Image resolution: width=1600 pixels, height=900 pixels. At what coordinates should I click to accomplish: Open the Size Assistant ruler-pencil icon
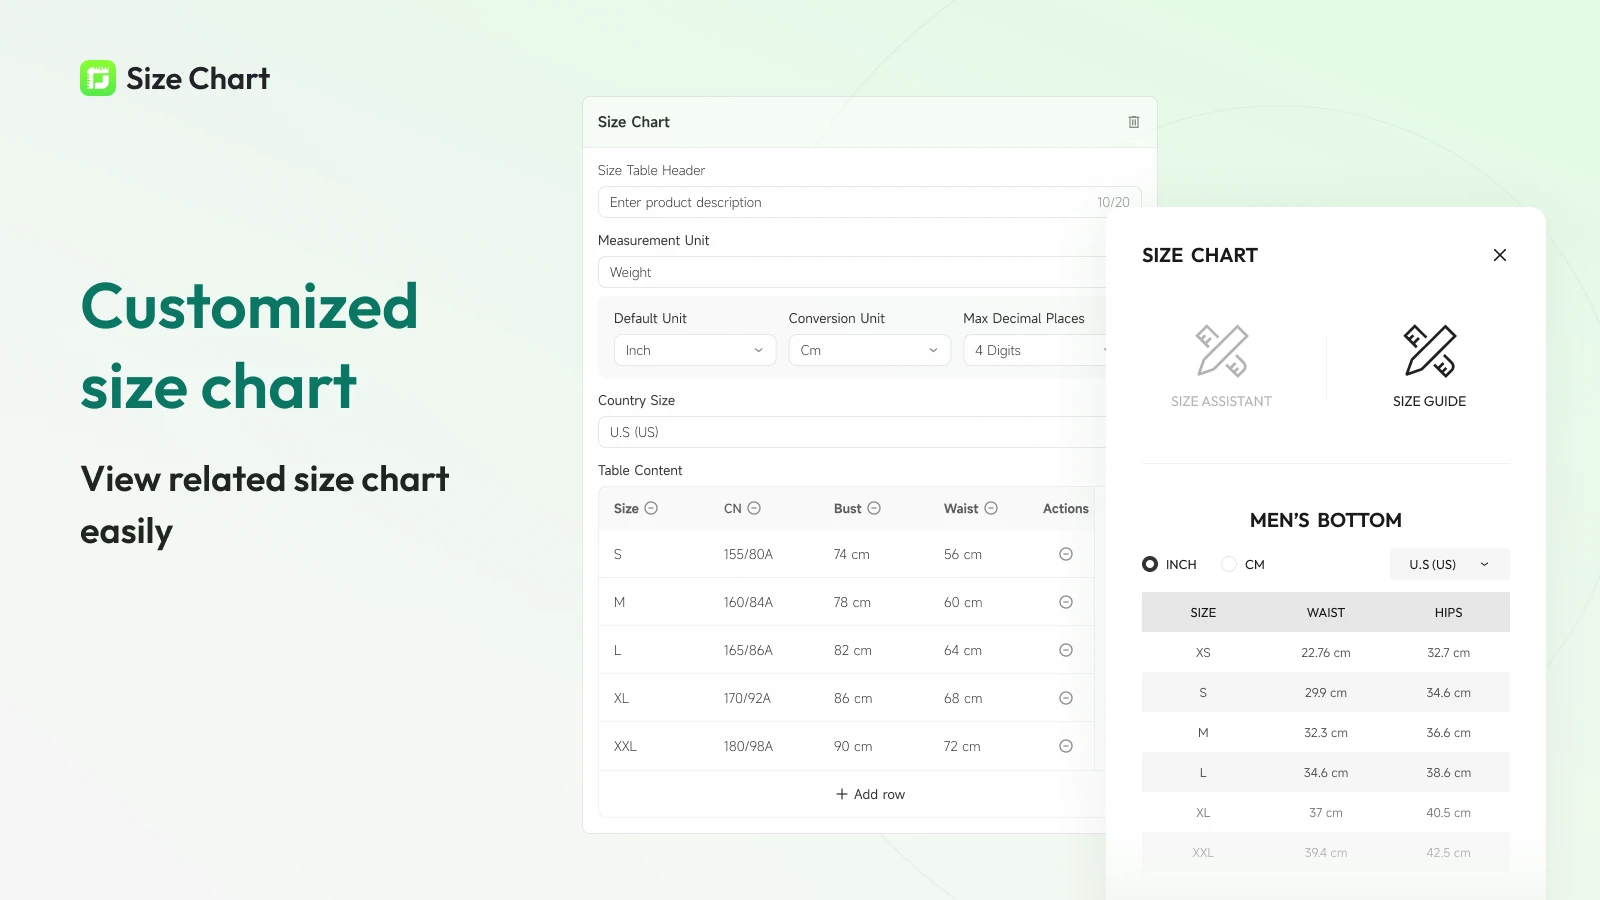click(1222, 351)
